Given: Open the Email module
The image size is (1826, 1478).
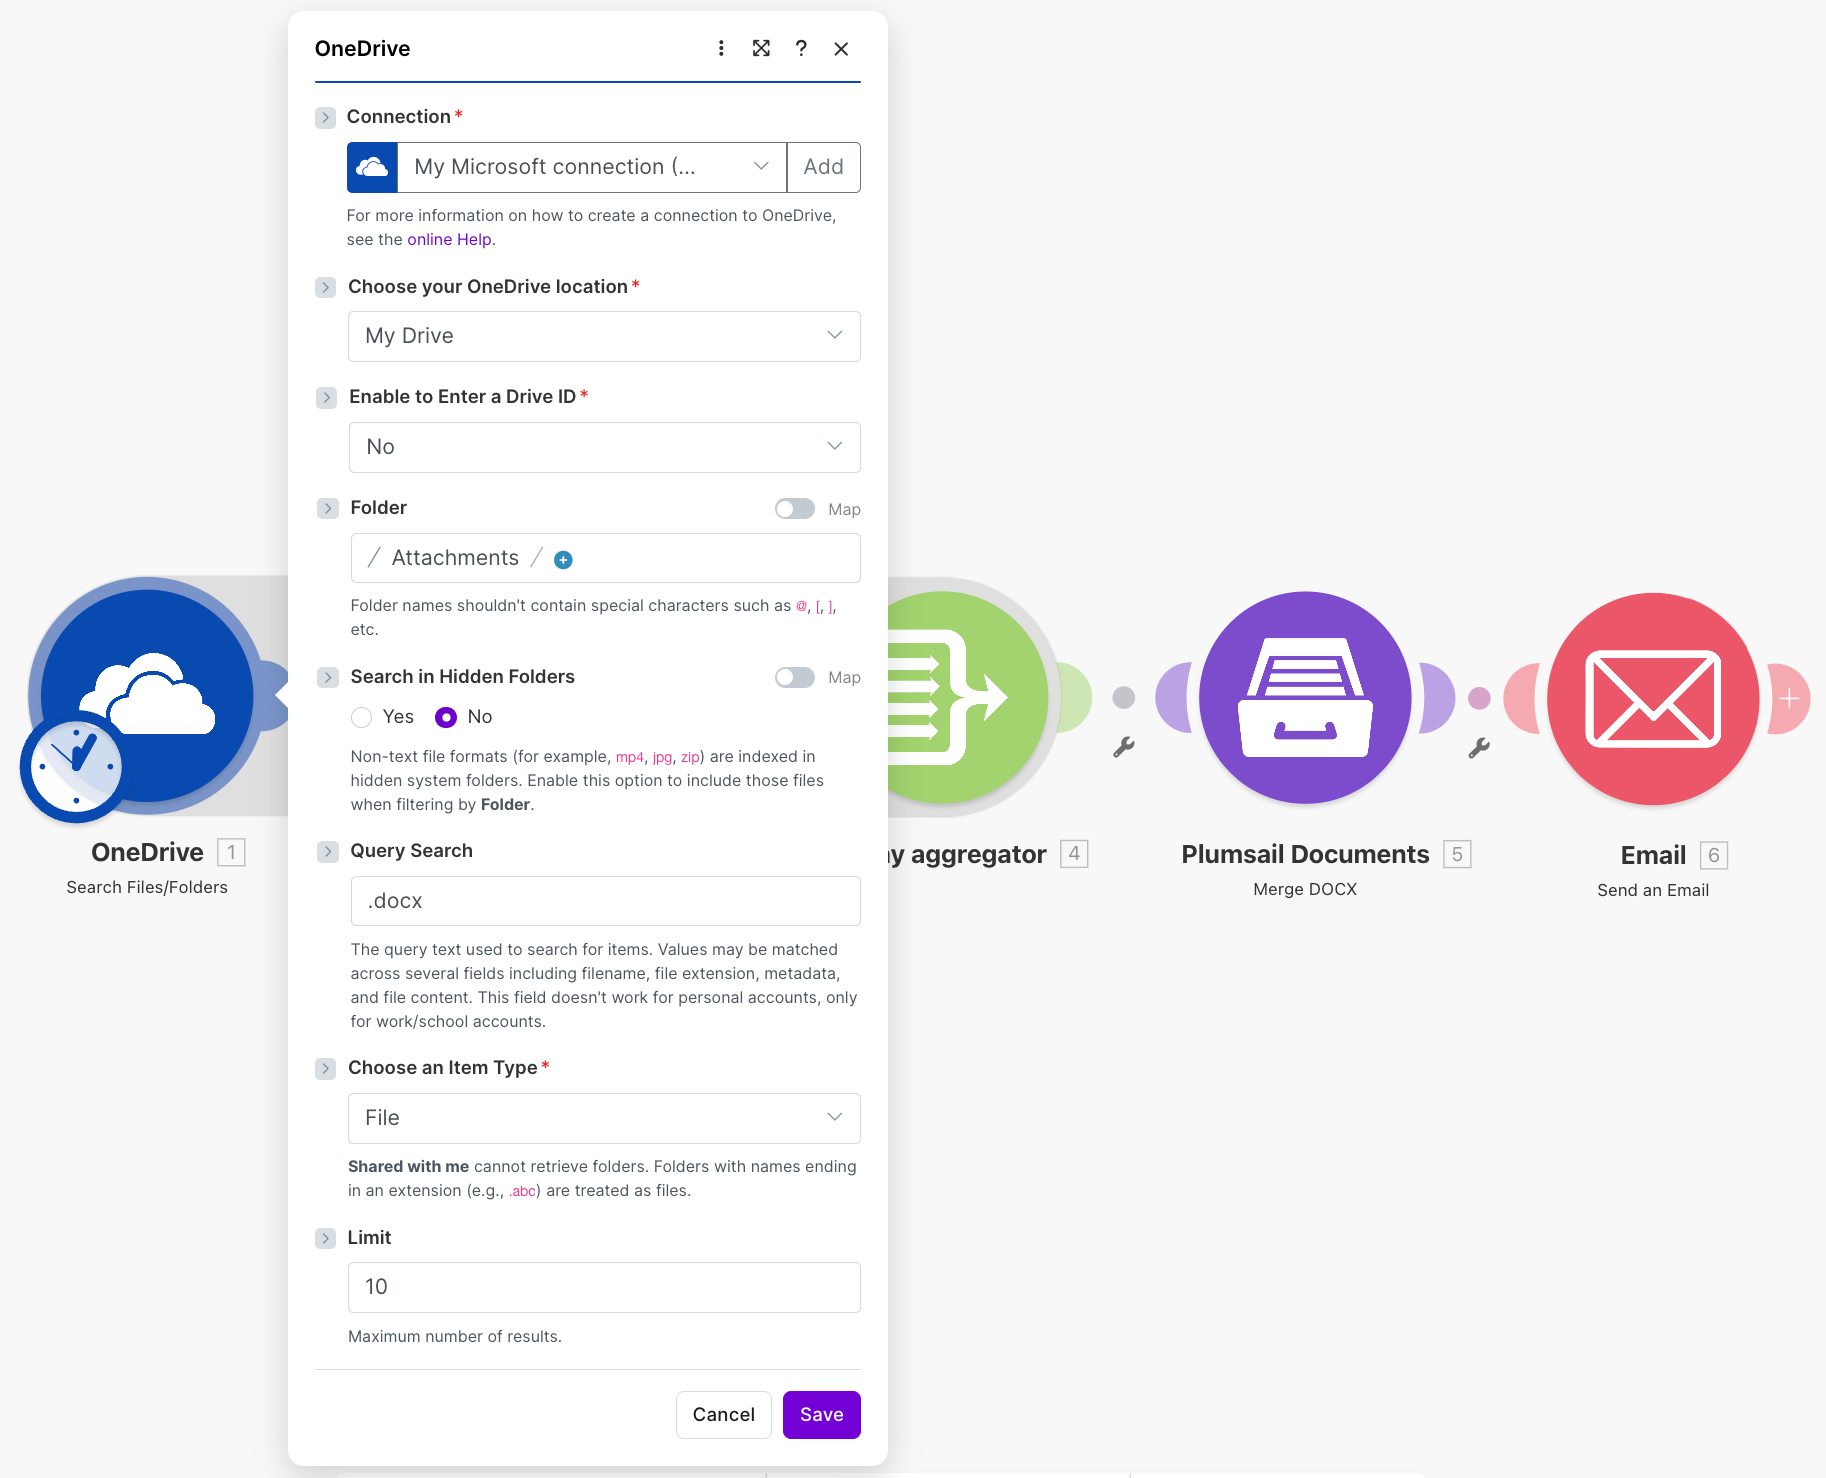Looking at the screenshot, I should point(1653,699).
